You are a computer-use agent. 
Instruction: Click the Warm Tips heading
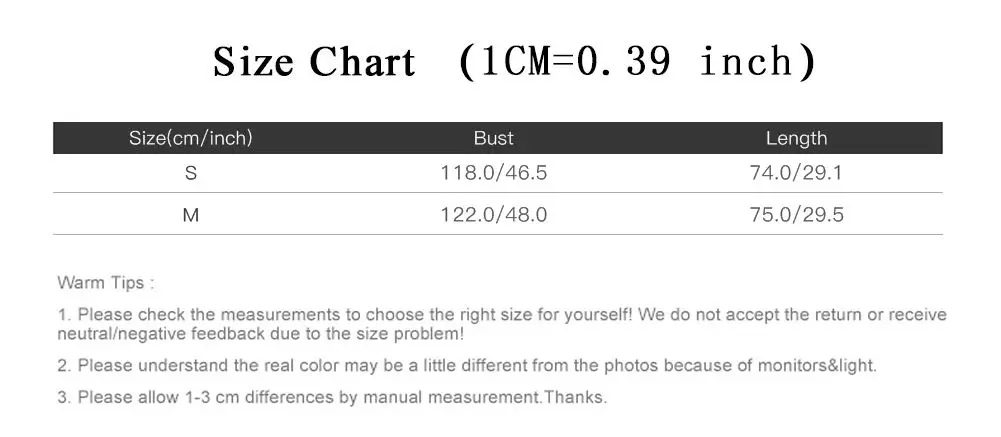point(105,283)
